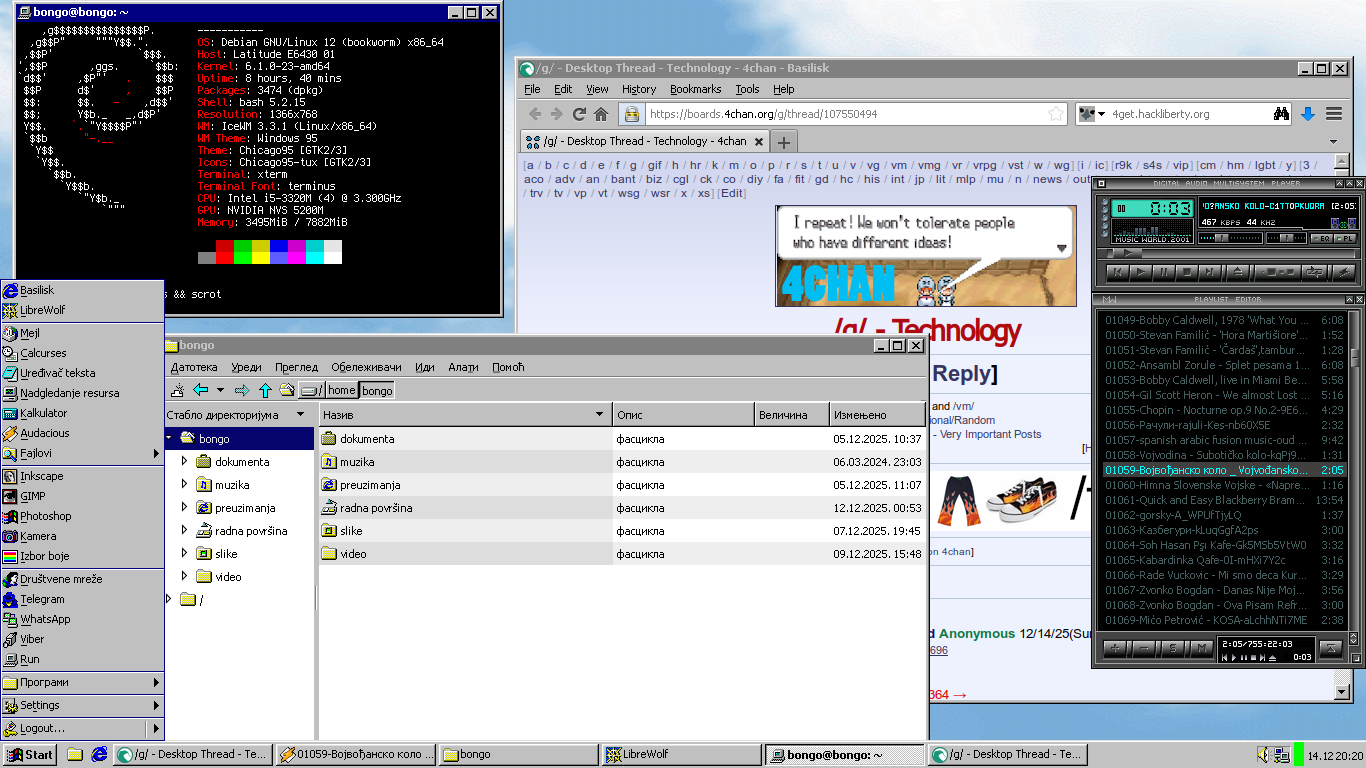Open back history dropdown in file manager

point(220,390)
